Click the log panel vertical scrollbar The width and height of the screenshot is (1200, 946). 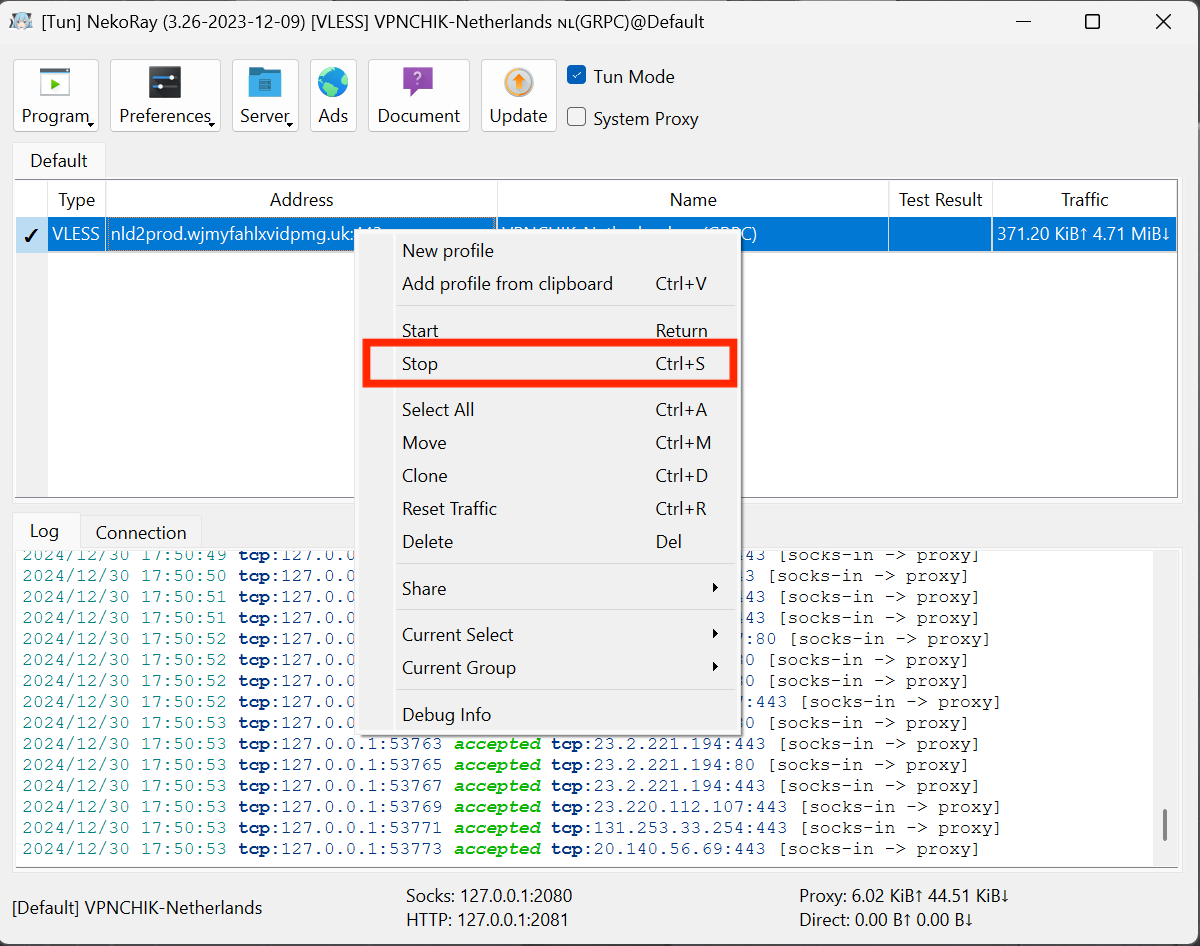click(1164, 825)
